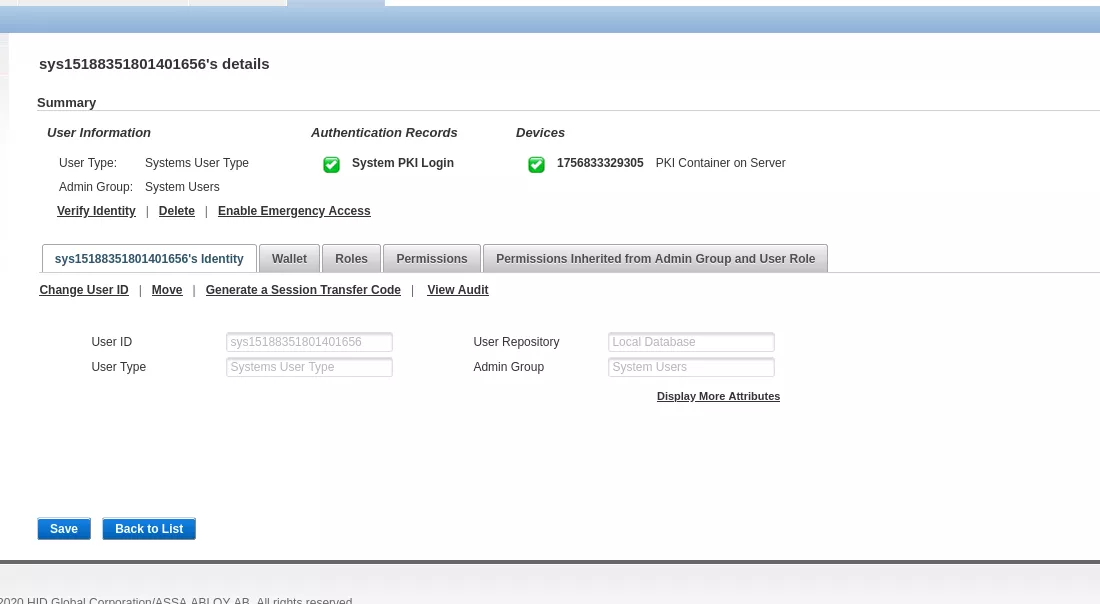Viewport: 1100px width, 604px height.
Task: Click the User ID text field
Action: [x=309, y=342]
